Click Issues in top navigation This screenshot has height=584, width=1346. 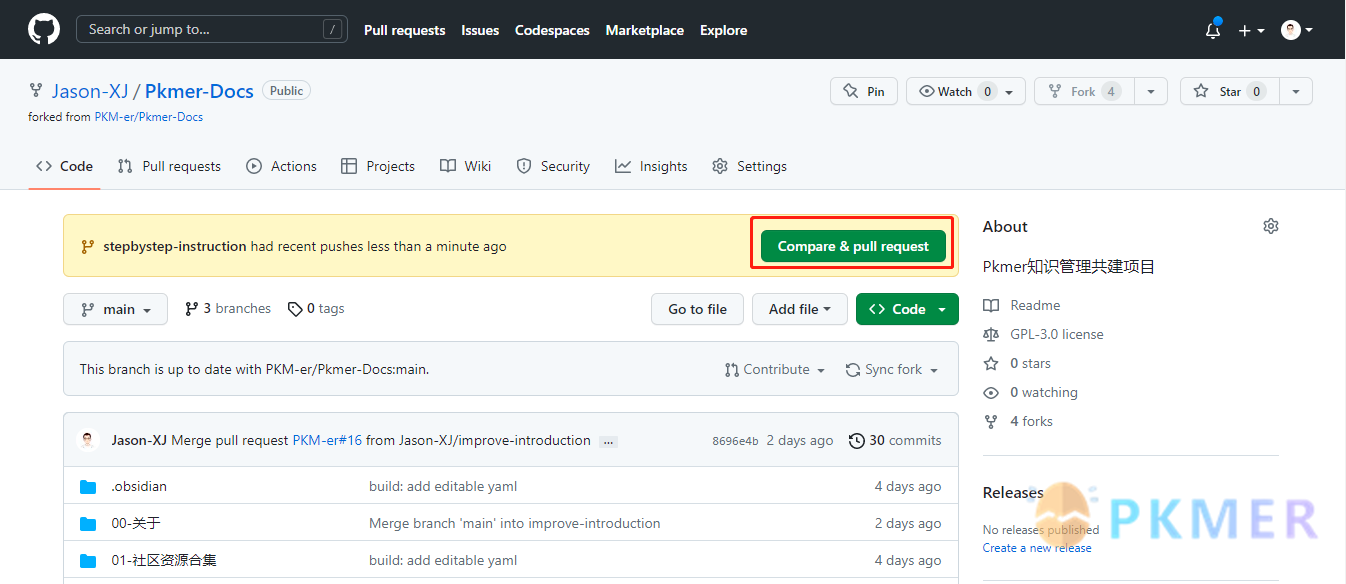[480, 30]
